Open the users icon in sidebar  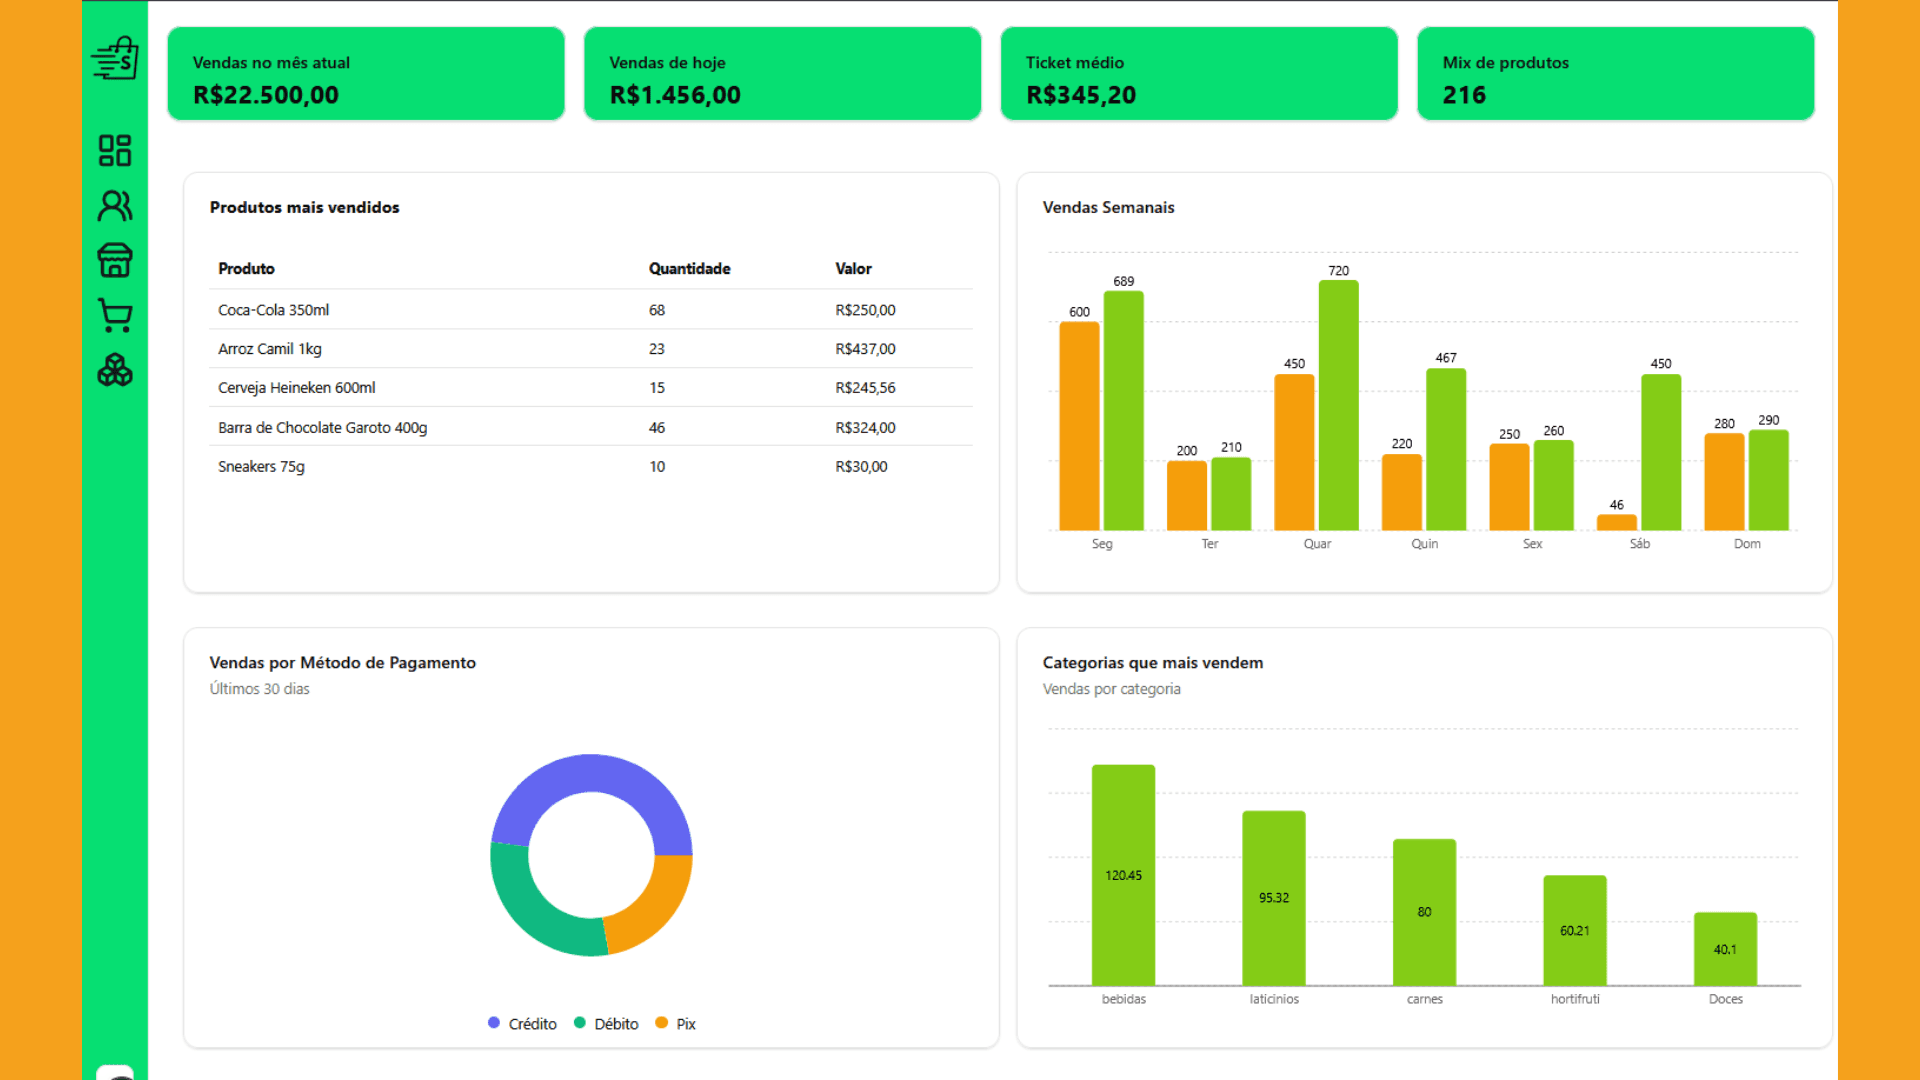[x=115, y=206]
